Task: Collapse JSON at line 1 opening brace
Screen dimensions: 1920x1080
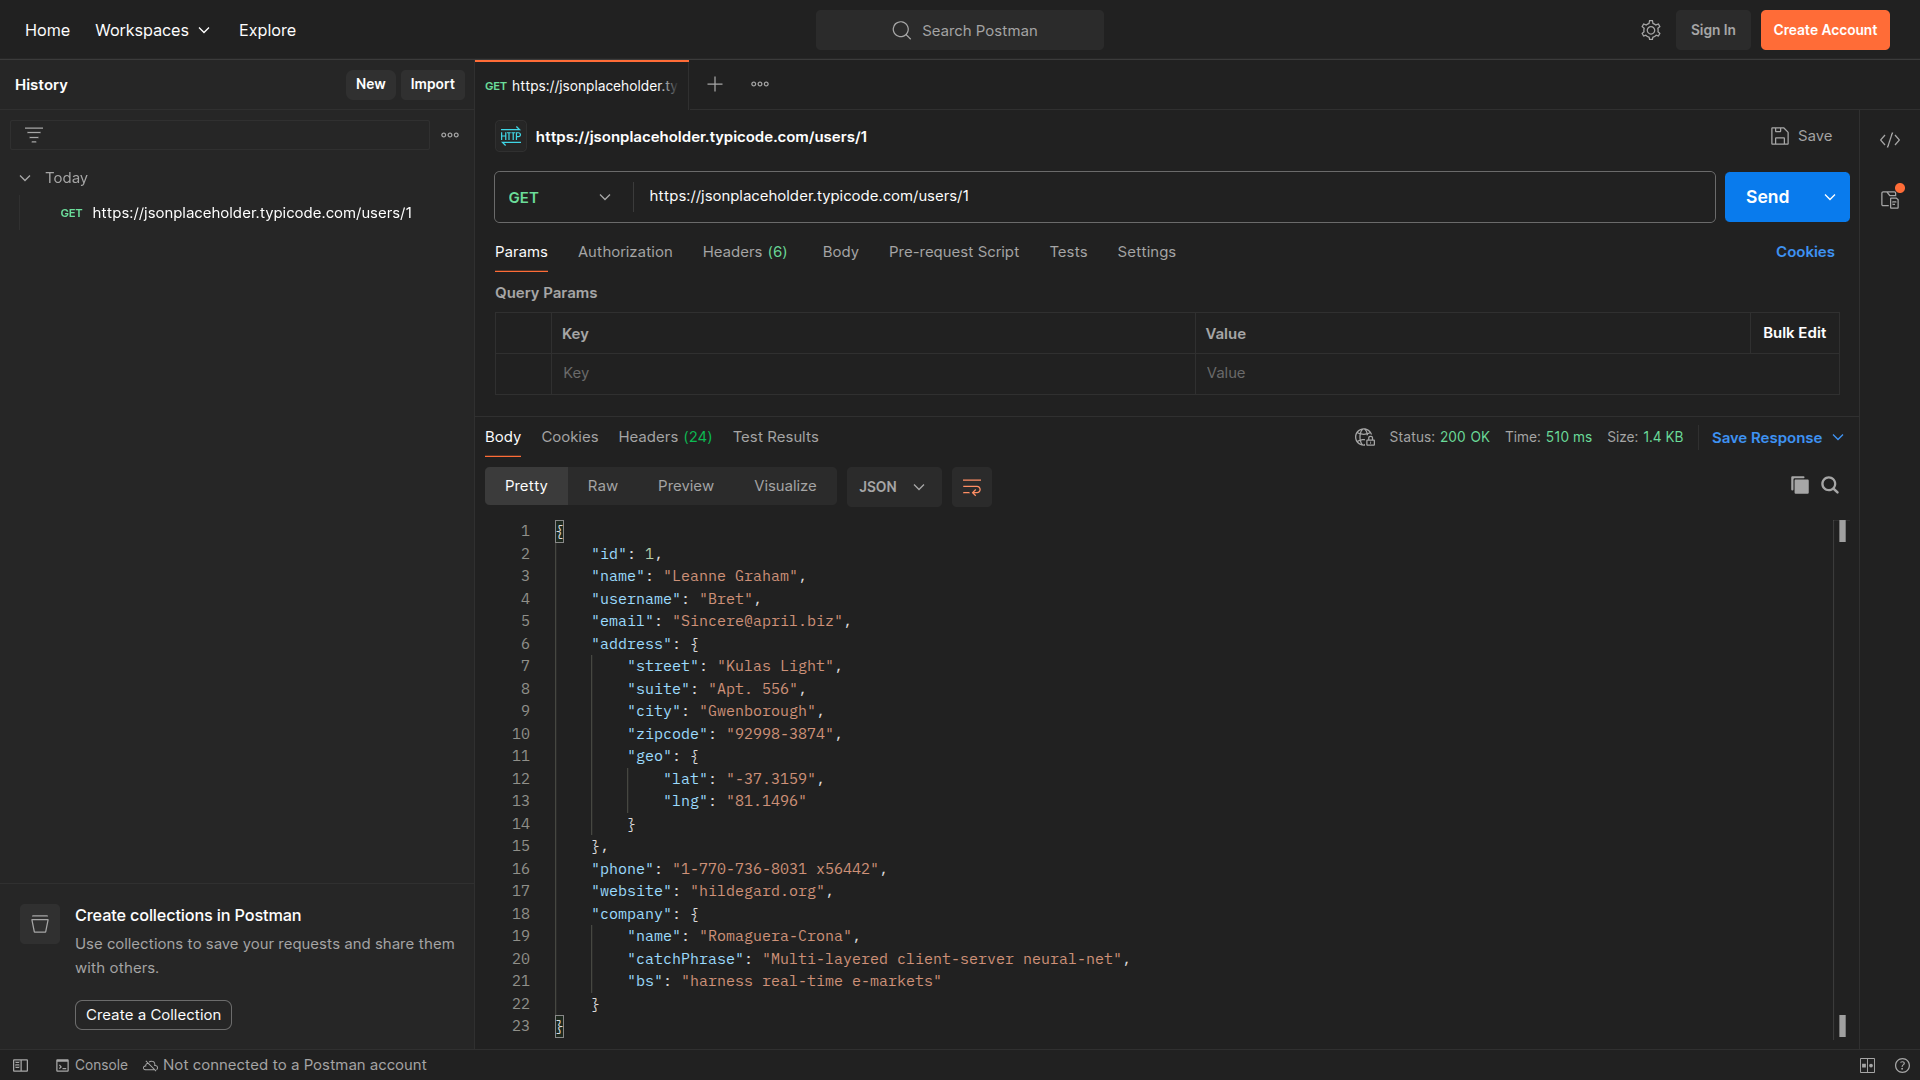Action: click(560, 531)
